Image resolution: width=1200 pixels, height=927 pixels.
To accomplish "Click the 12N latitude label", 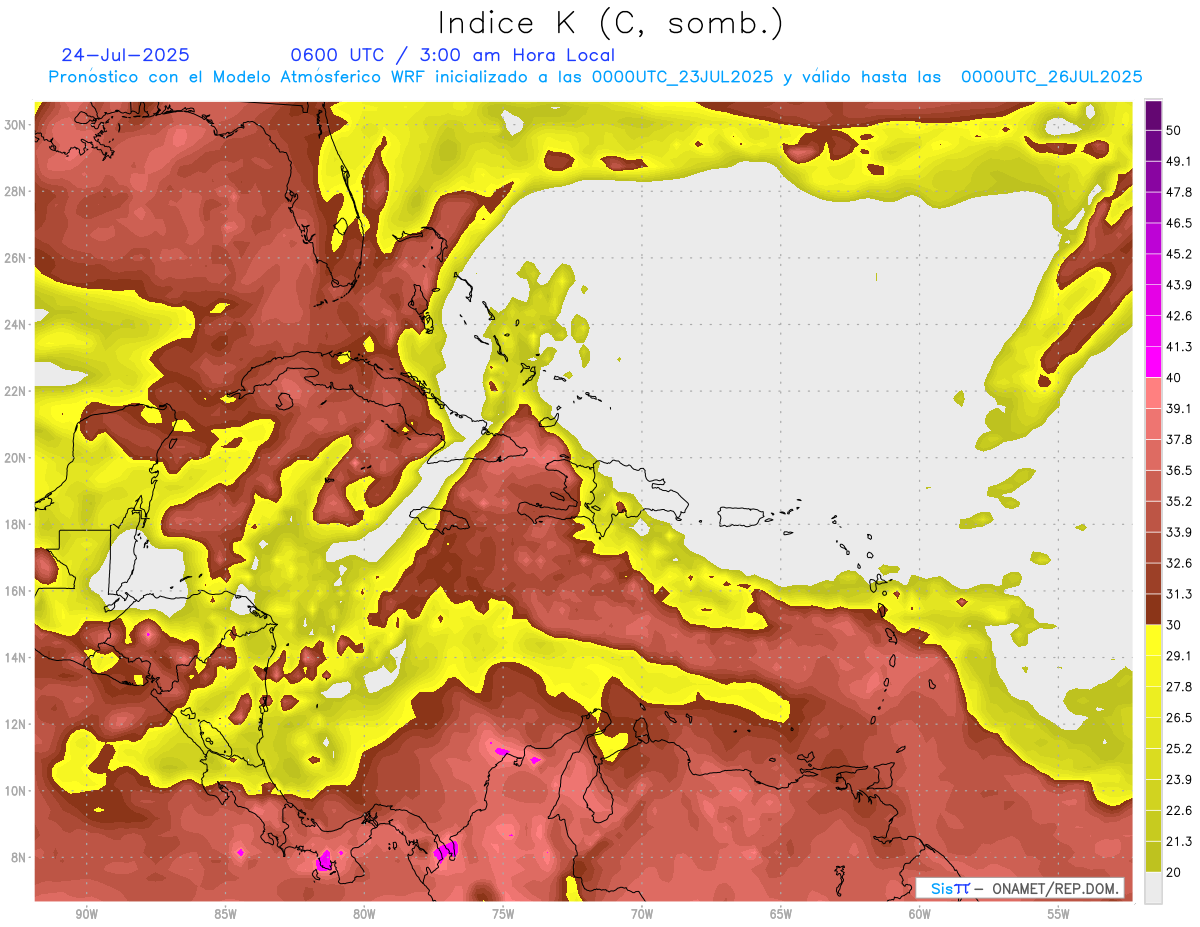I will tap(15, 724).
